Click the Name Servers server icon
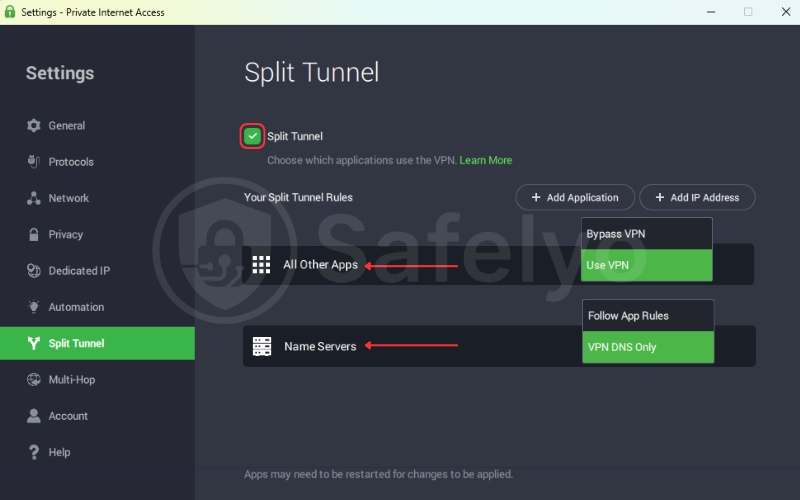The height and width of the screenshot is (500, 800). coord(262,346)
